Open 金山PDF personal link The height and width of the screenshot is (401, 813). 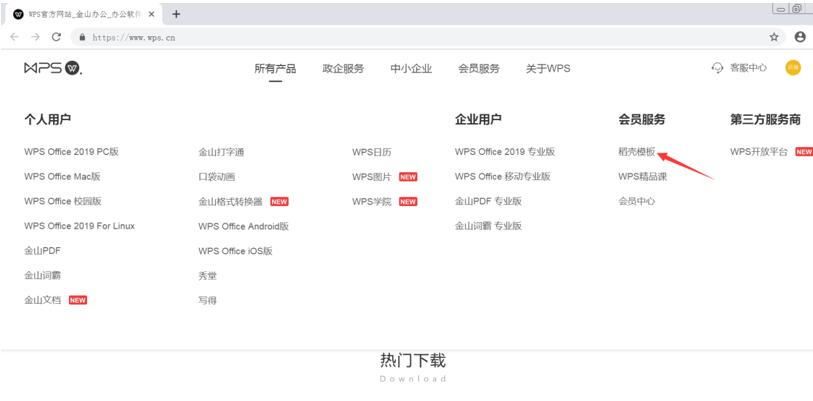coord(43,251)
